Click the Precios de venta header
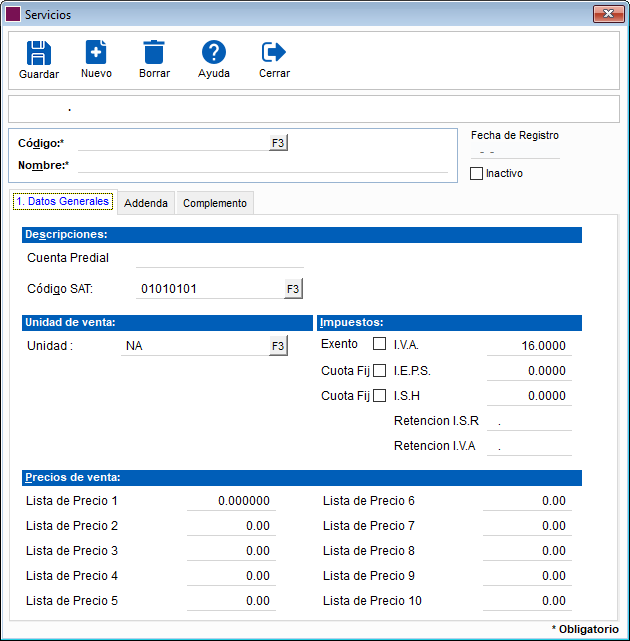Image resolution: width=630 pixels, height=641 pixels. click(302, 477)
